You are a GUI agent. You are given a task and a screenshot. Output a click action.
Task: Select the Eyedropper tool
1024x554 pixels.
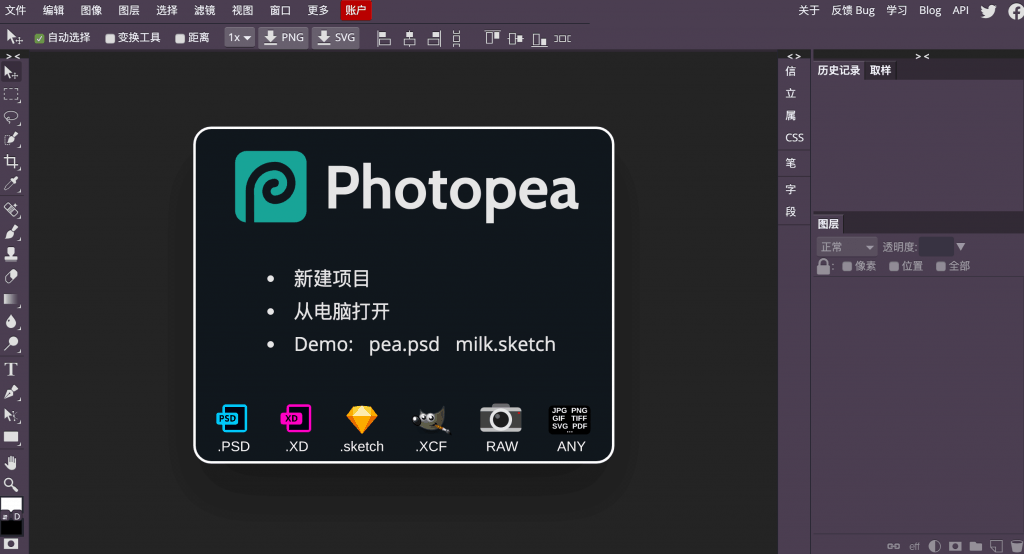(11, 184)
